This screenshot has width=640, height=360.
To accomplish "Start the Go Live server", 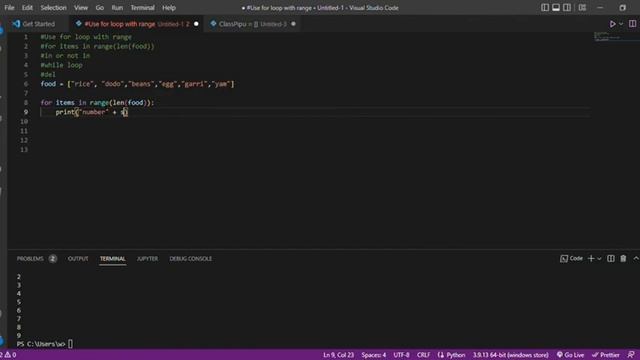I will (570, 355).
